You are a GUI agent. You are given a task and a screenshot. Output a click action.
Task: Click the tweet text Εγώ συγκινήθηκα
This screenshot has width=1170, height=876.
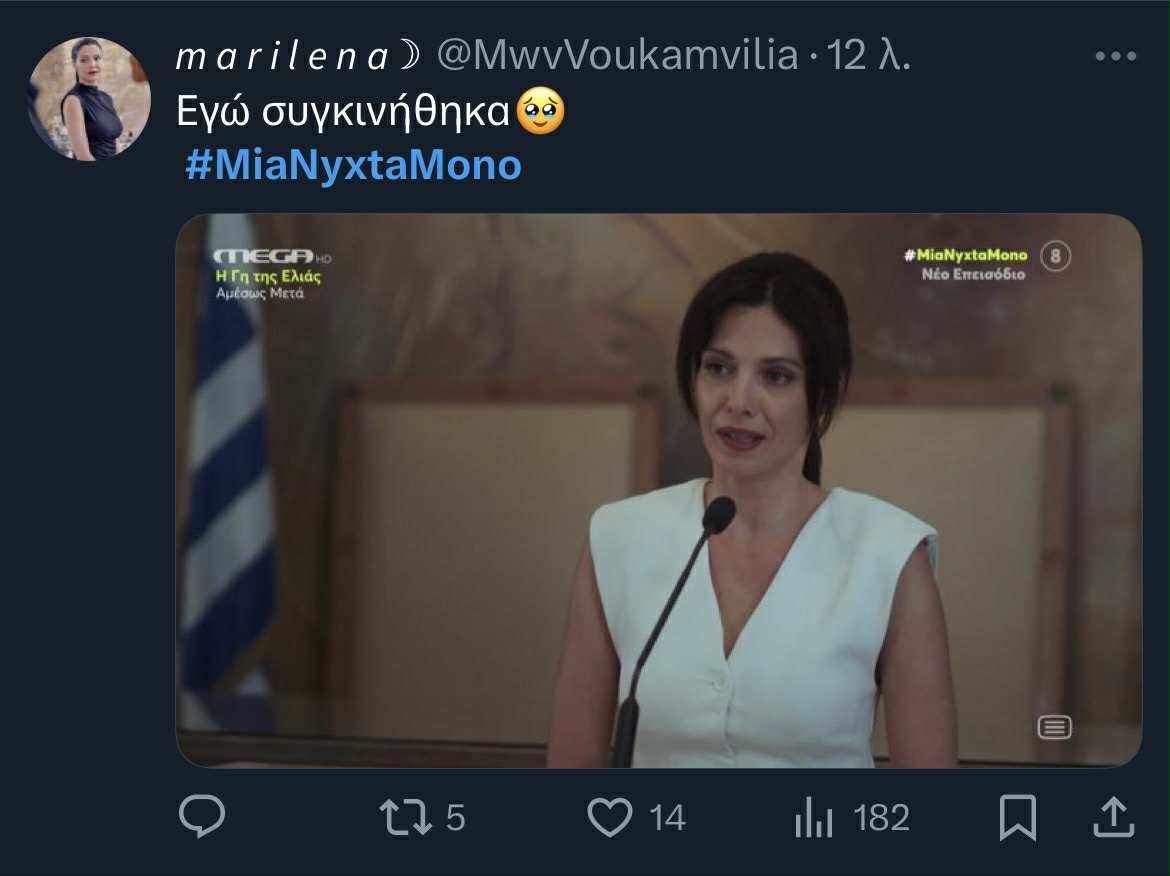click(x=344, y=112)
